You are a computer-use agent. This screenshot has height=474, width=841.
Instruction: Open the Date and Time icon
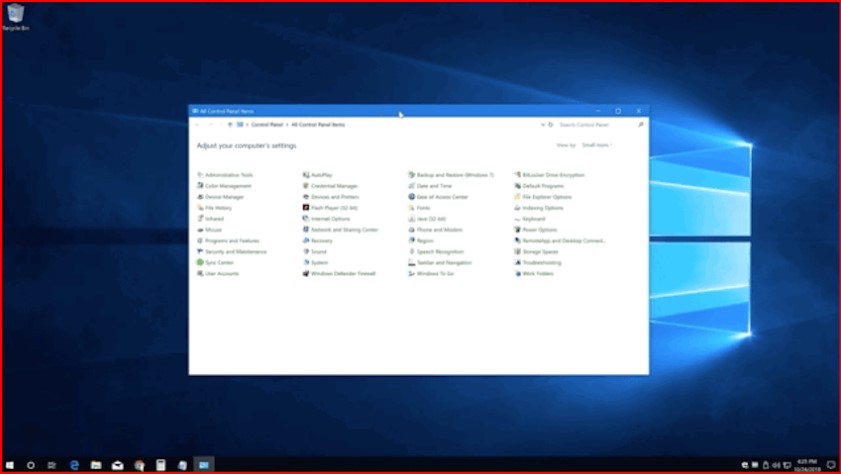coord(411,186)
